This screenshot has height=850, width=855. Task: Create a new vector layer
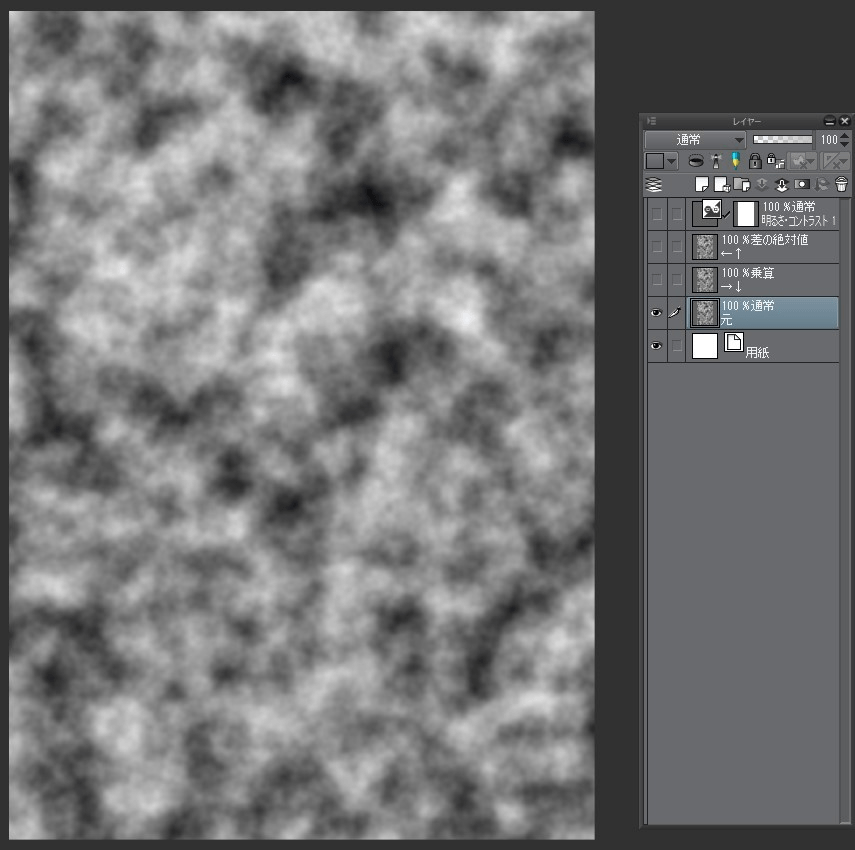click(722, 185)
